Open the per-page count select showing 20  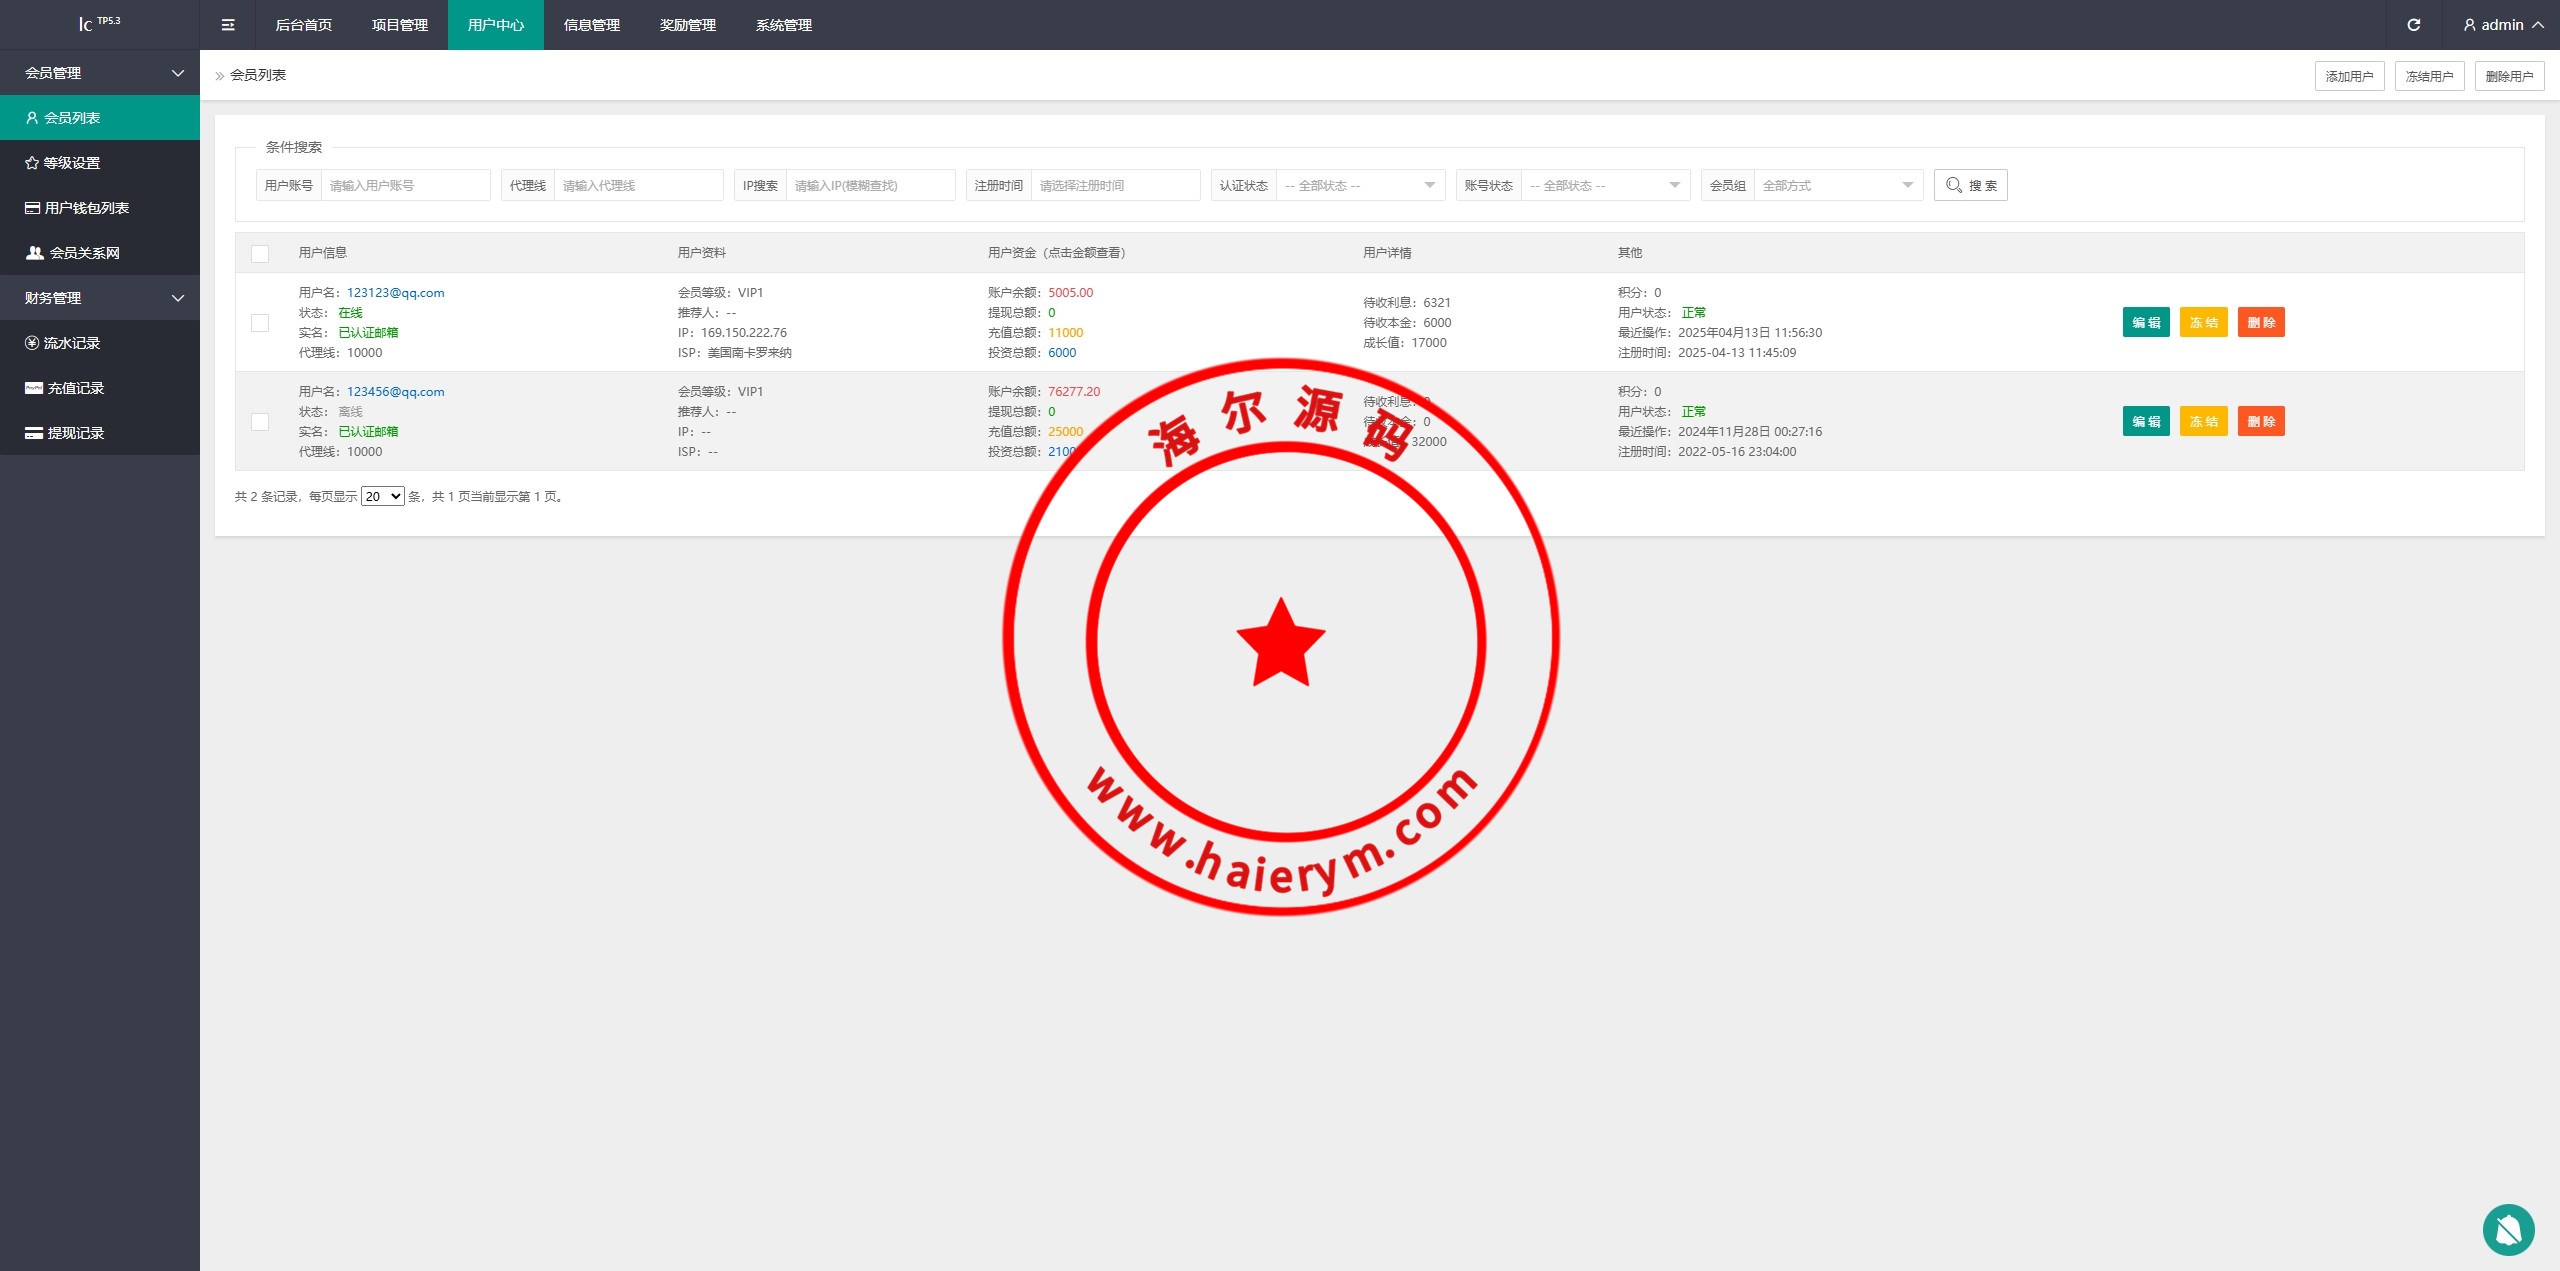point(382,496)
